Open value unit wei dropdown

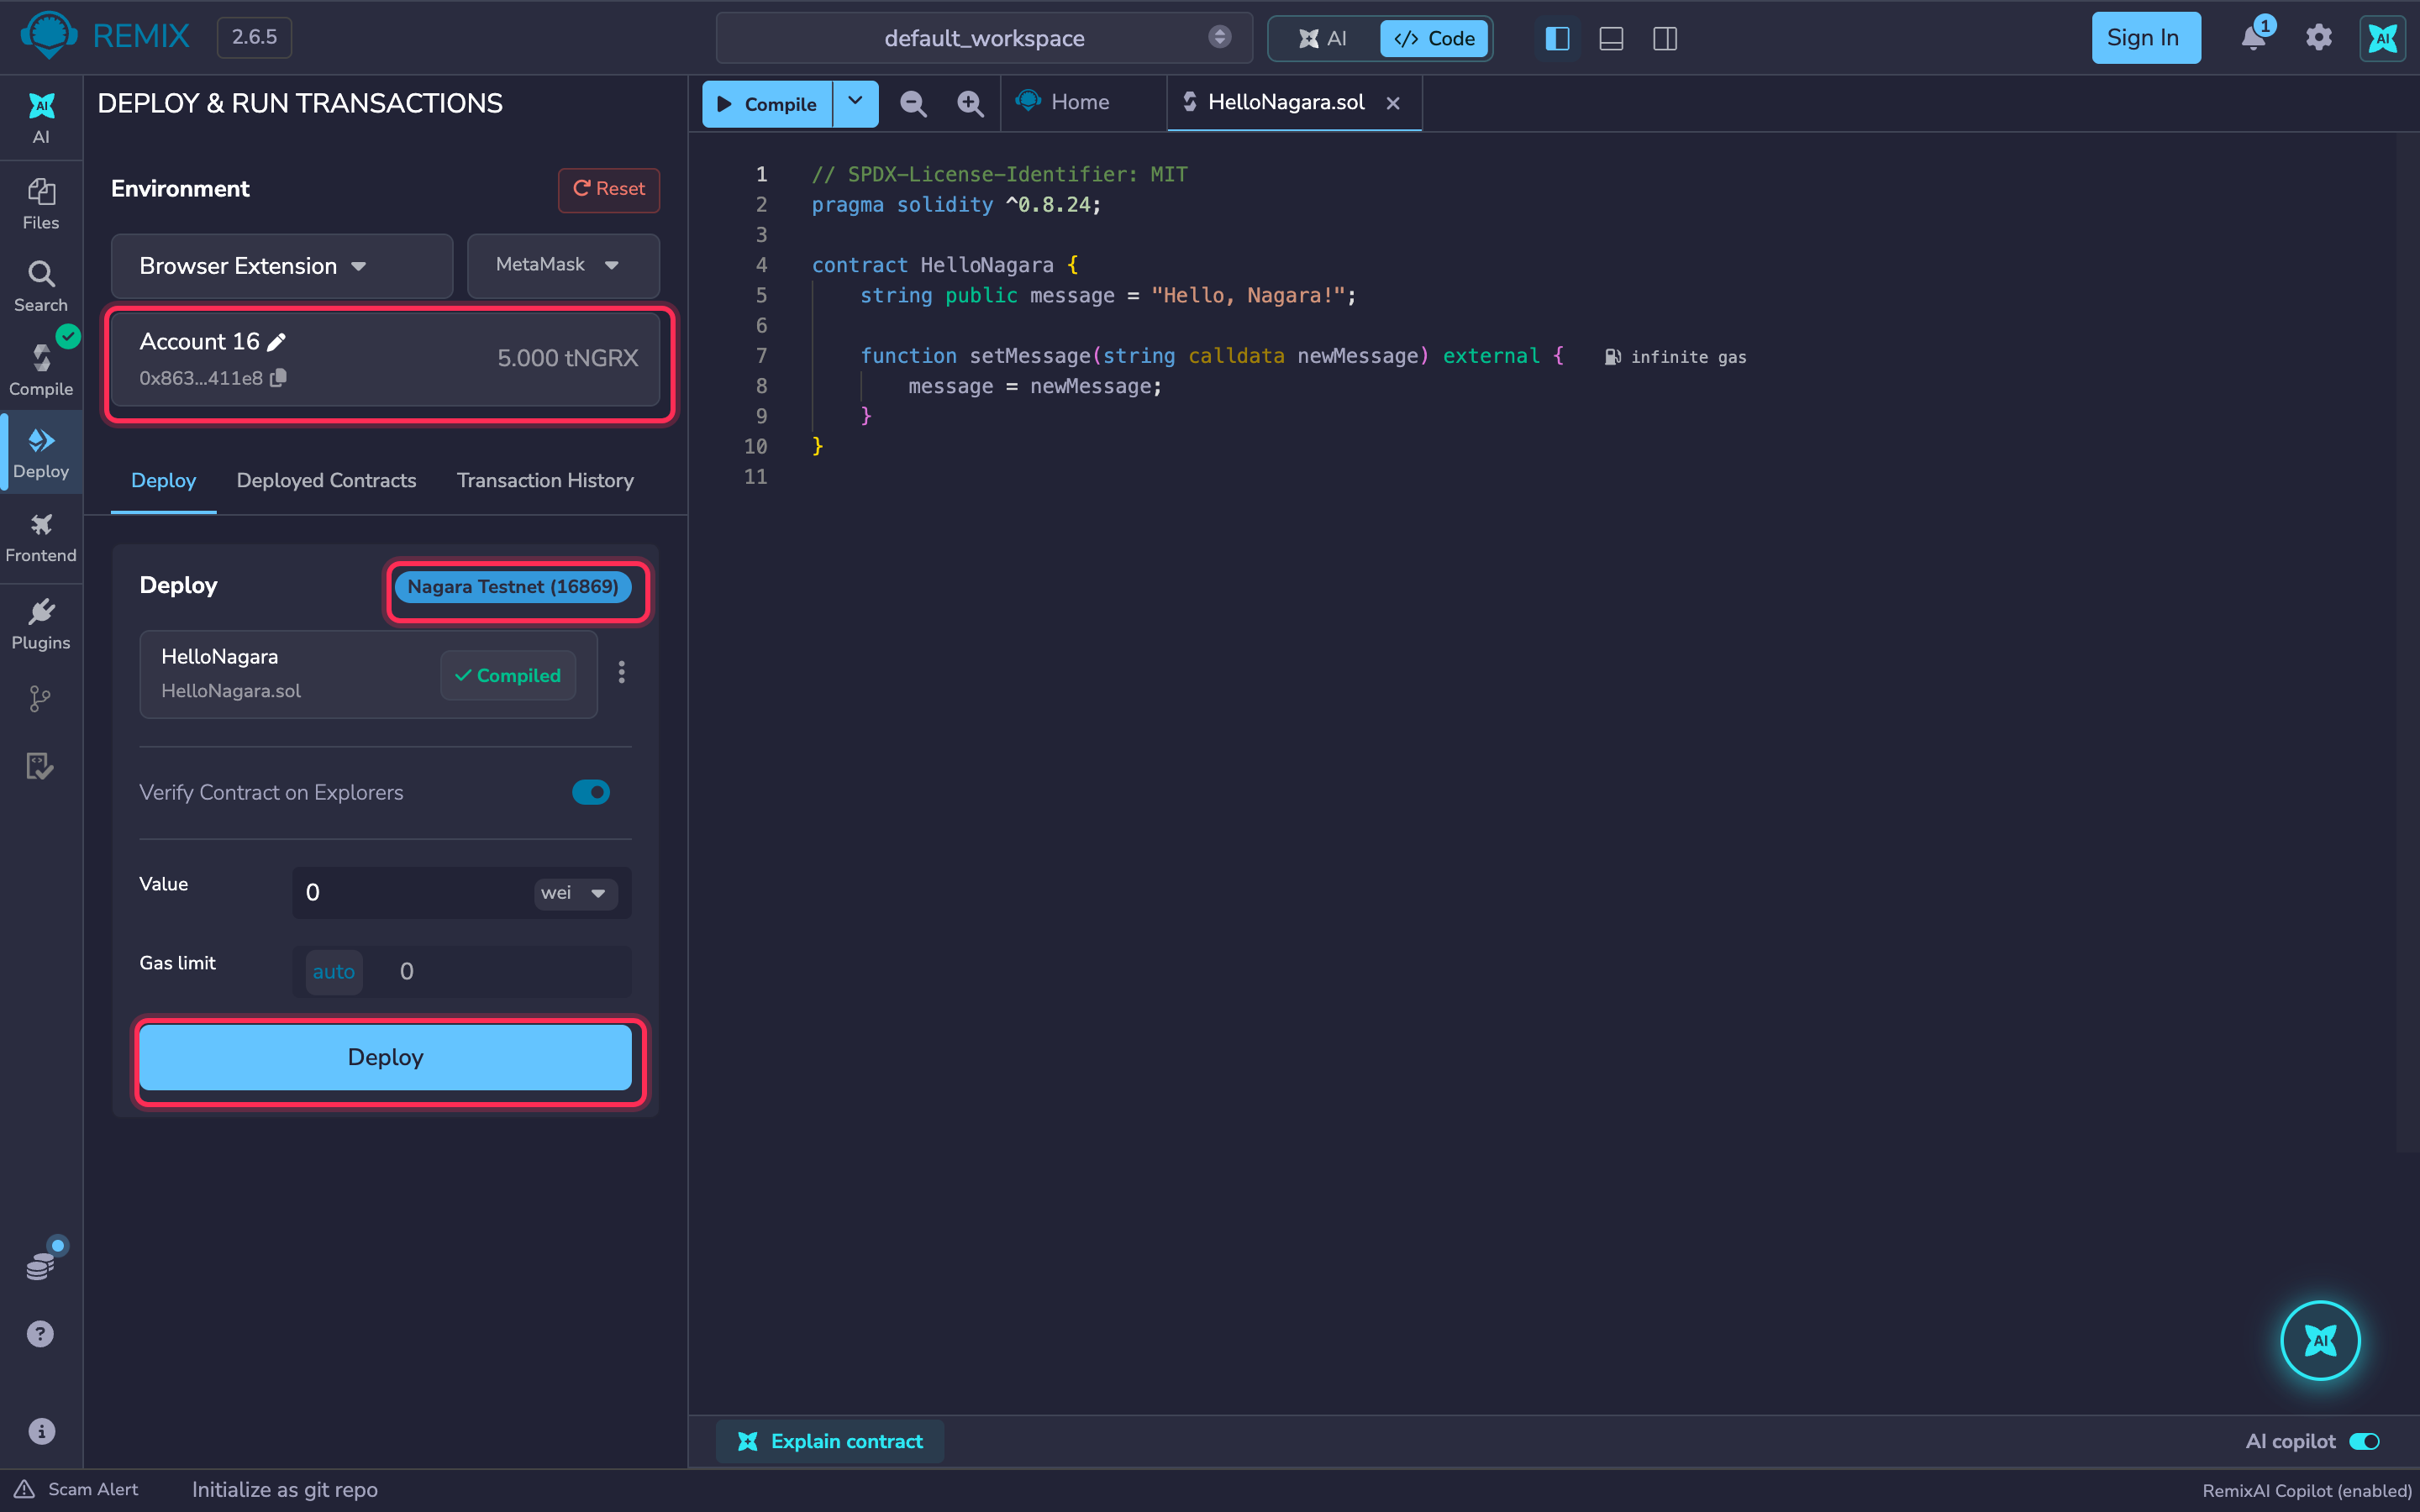[x=574, y=893]
